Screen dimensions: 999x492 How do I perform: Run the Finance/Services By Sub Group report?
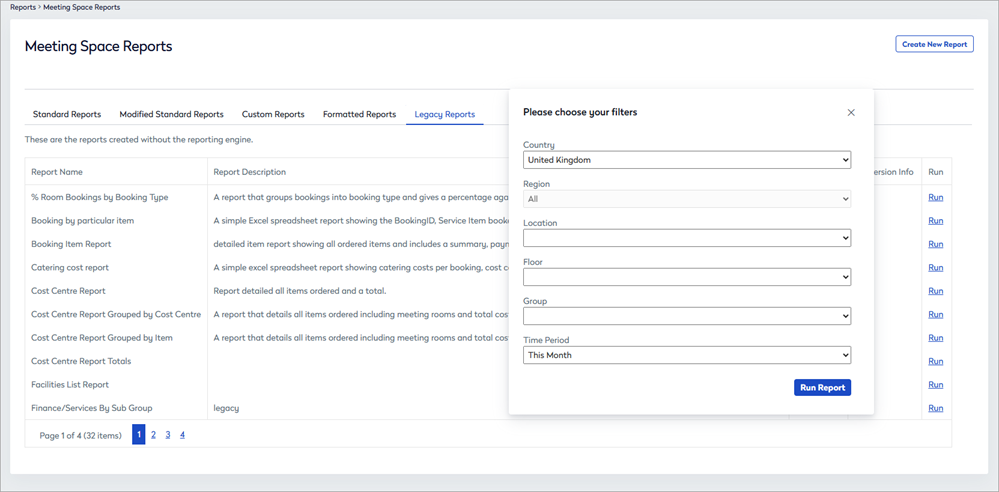tap(935, 408)
